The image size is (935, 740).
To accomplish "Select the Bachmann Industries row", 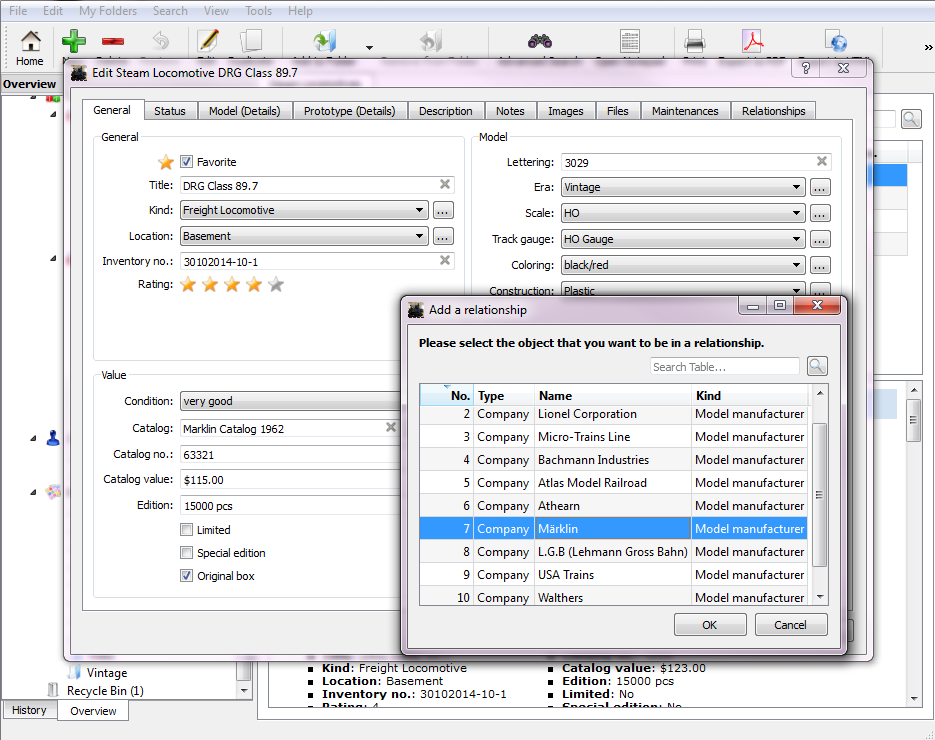I will [613, 460].
